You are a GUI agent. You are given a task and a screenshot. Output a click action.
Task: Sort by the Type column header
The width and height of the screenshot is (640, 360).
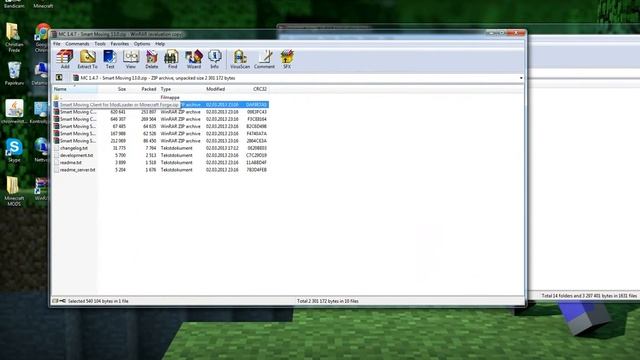click(x=181, y=89)
